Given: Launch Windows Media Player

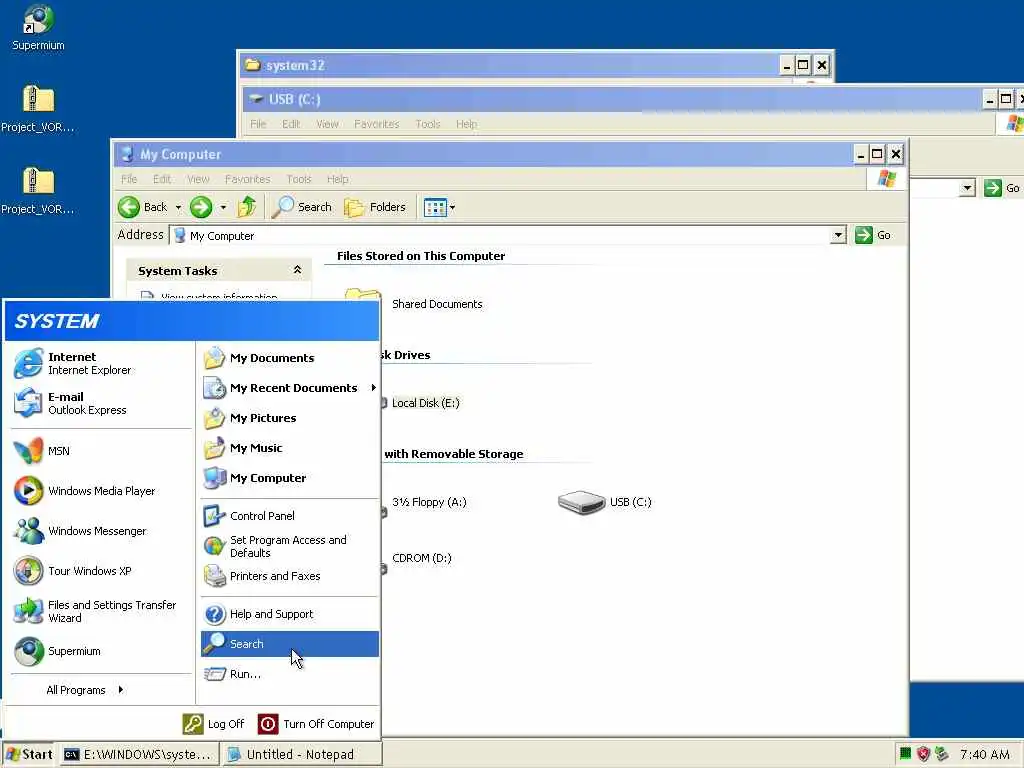Looking at the screenshot, I should coord(101,491).
